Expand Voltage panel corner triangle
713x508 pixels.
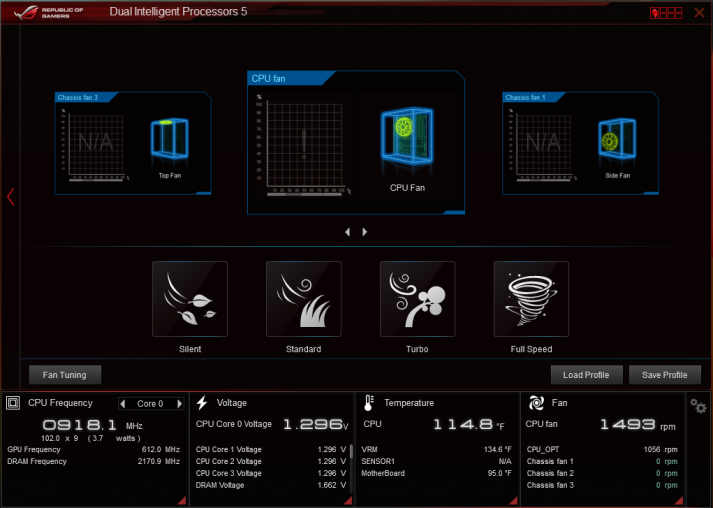[x=348, y=500]
